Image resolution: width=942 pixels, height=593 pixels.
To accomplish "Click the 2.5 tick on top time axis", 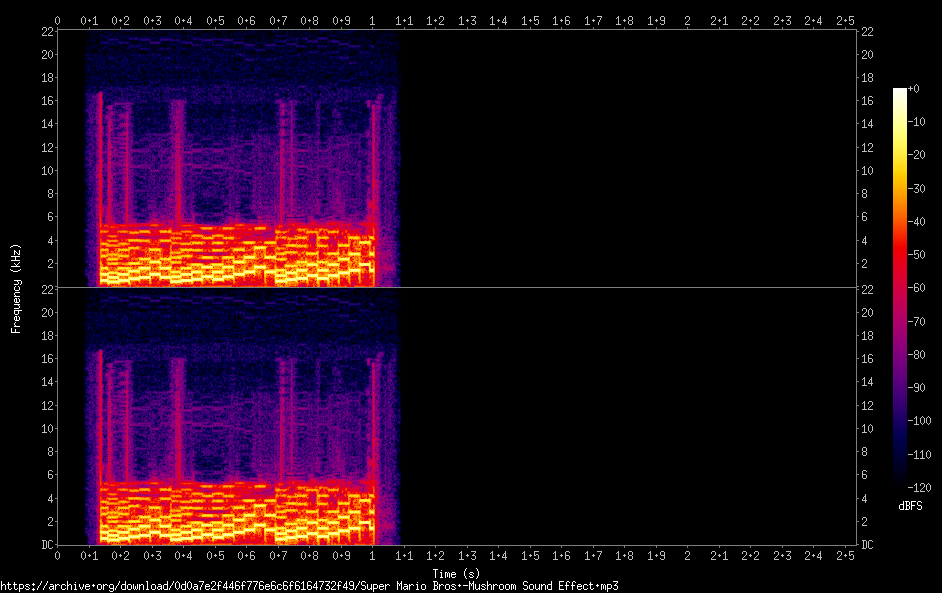I will coord(845,20).
